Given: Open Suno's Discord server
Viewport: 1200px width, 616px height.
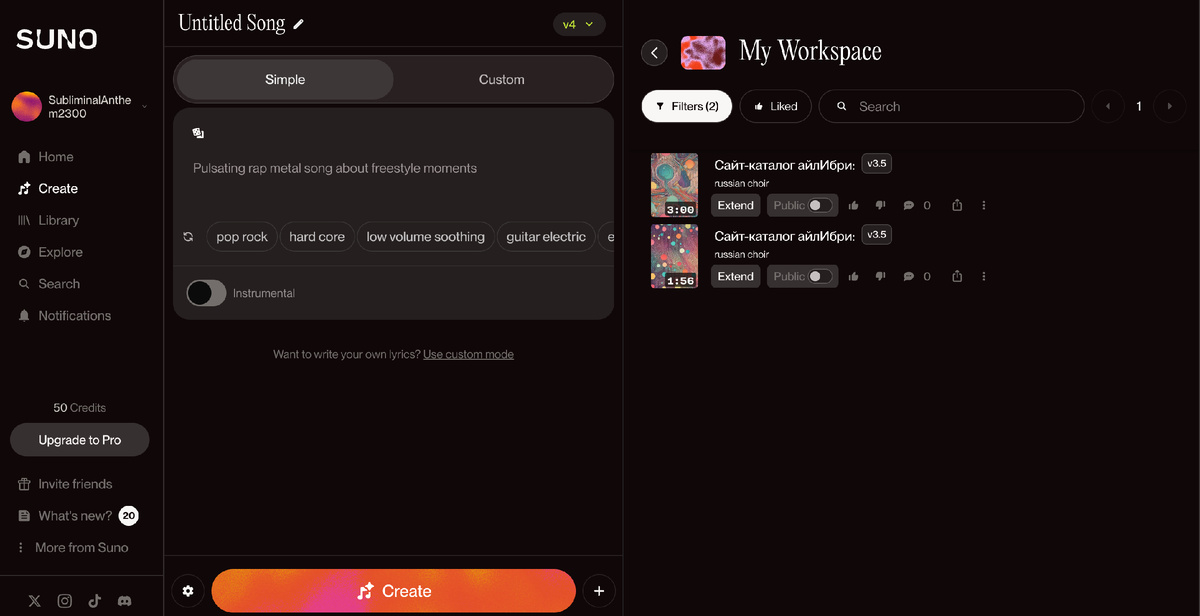Looking at the screenshot, I should pyautogui.click(x=125, y=601).
